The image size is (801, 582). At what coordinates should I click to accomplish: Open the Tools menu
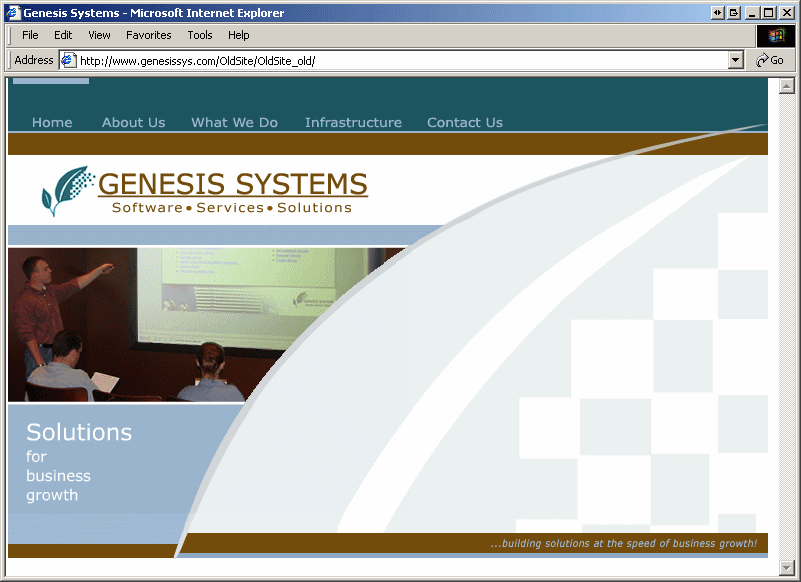(x=200, y=35)
